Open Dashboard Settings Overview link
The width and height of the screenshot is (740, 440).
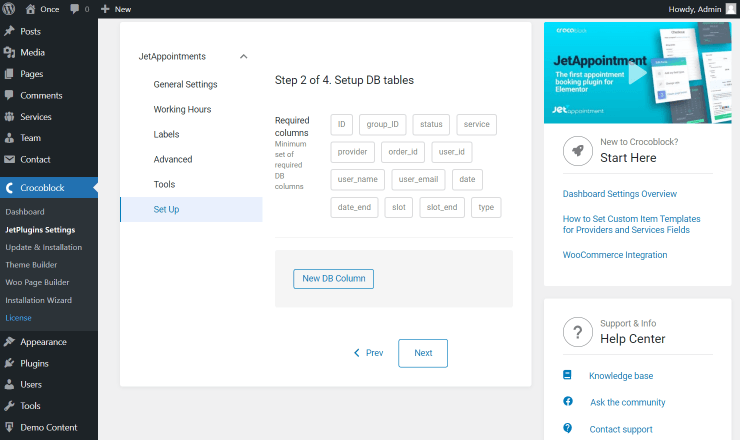click(619, 194)
